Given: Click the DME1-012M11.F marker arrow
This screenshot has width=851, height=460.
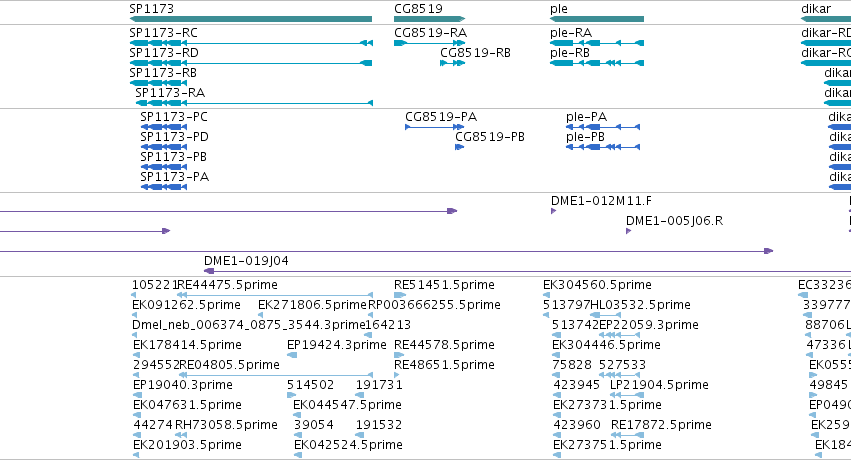Looking at the screenshot, I should pyautogui.click(x=554, y=211).
